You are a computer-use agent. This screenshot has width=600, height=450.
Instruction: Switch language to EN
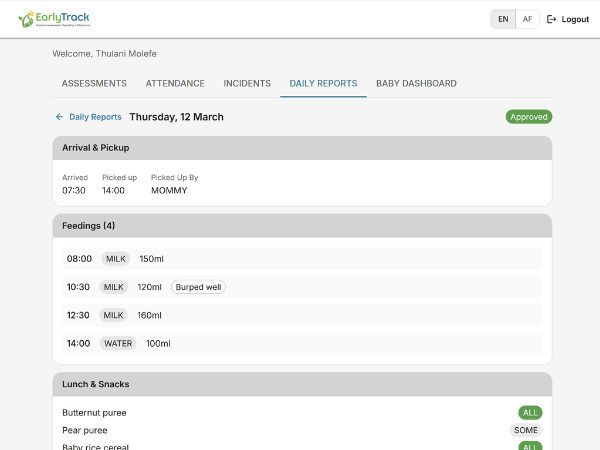pos(503,19)
